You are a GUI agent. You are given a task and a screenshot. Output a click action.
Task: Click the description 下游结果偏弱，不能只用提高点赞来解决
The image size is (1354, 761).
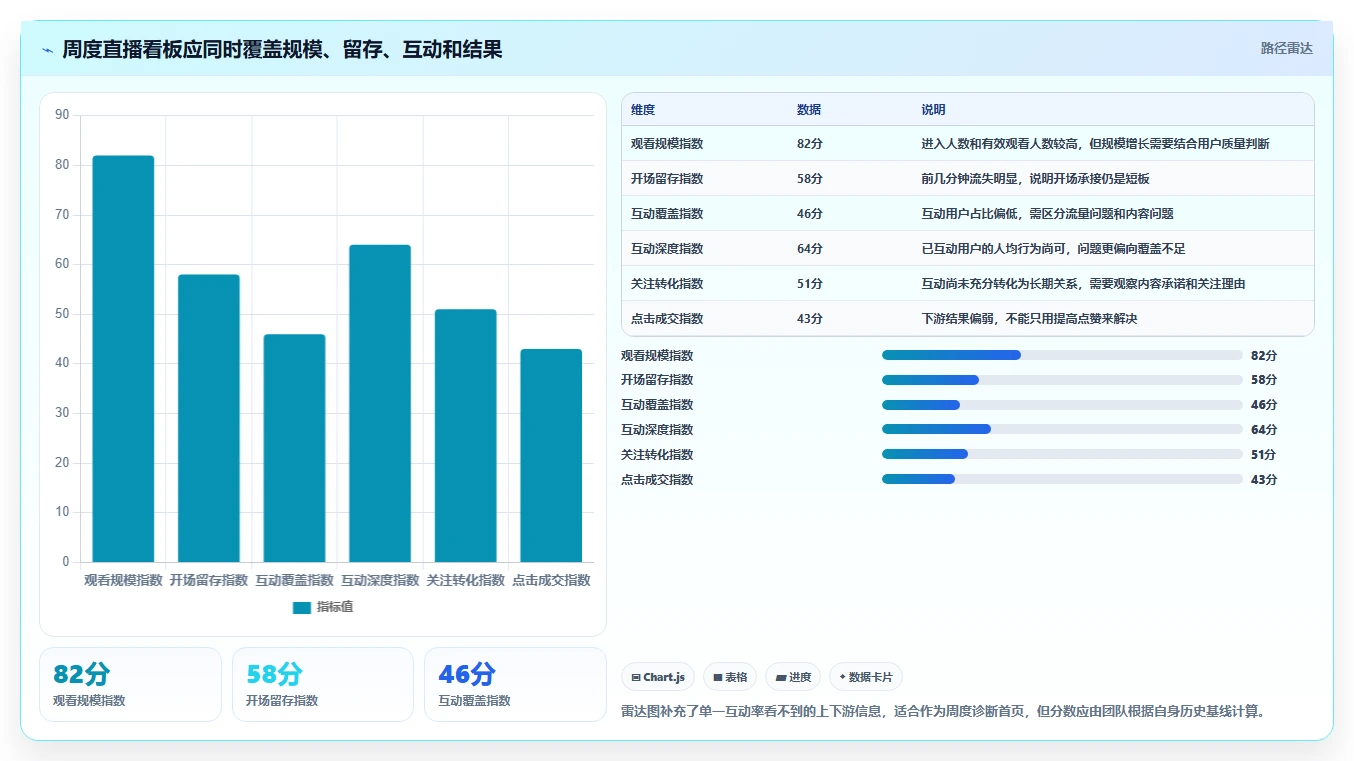coord(1029,319)
